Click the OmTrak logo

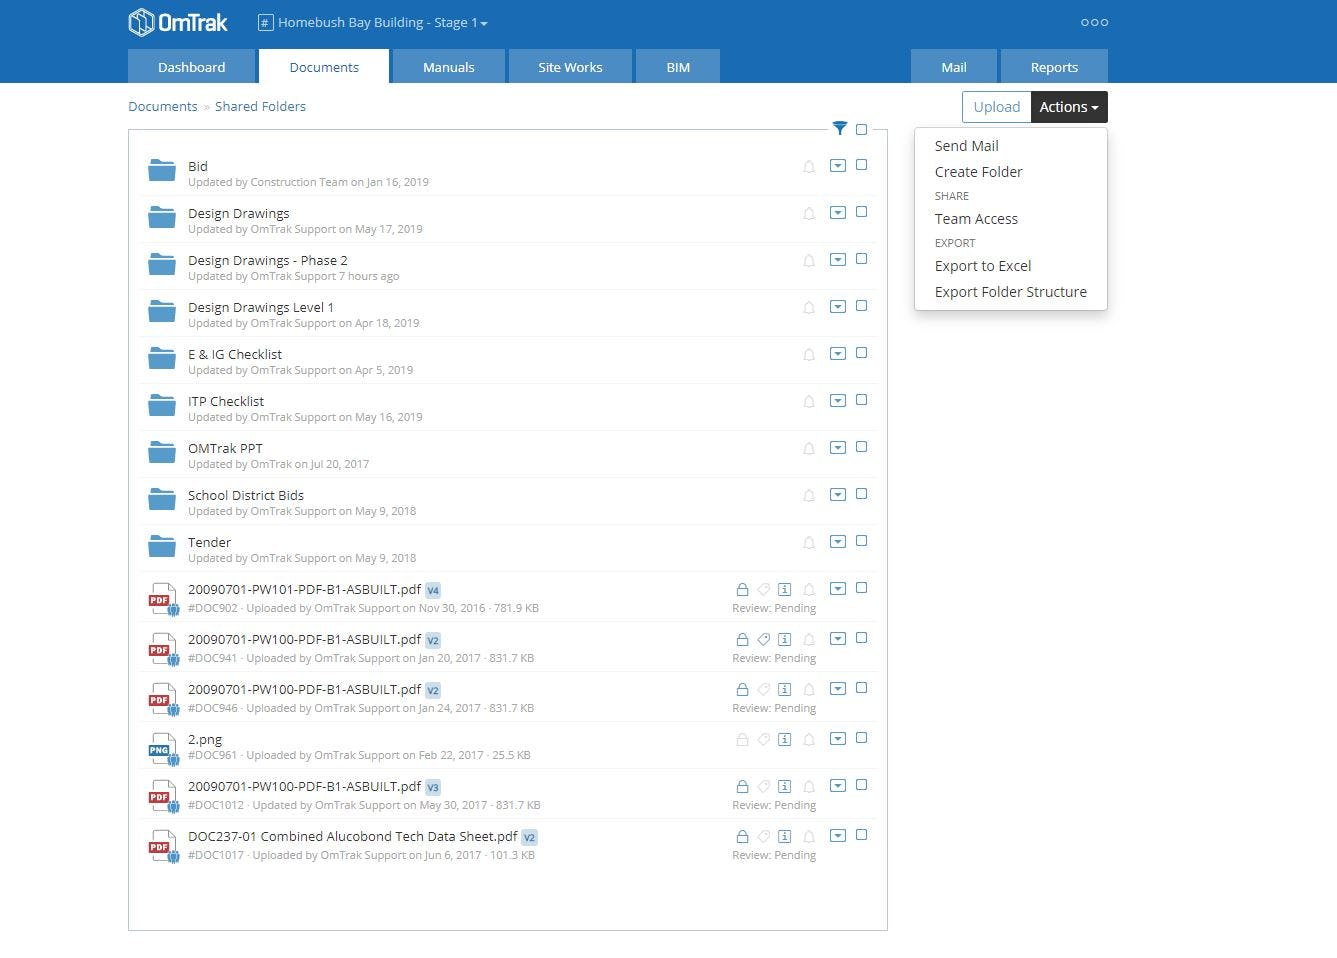pyautogui.click(x=176, y=21)
